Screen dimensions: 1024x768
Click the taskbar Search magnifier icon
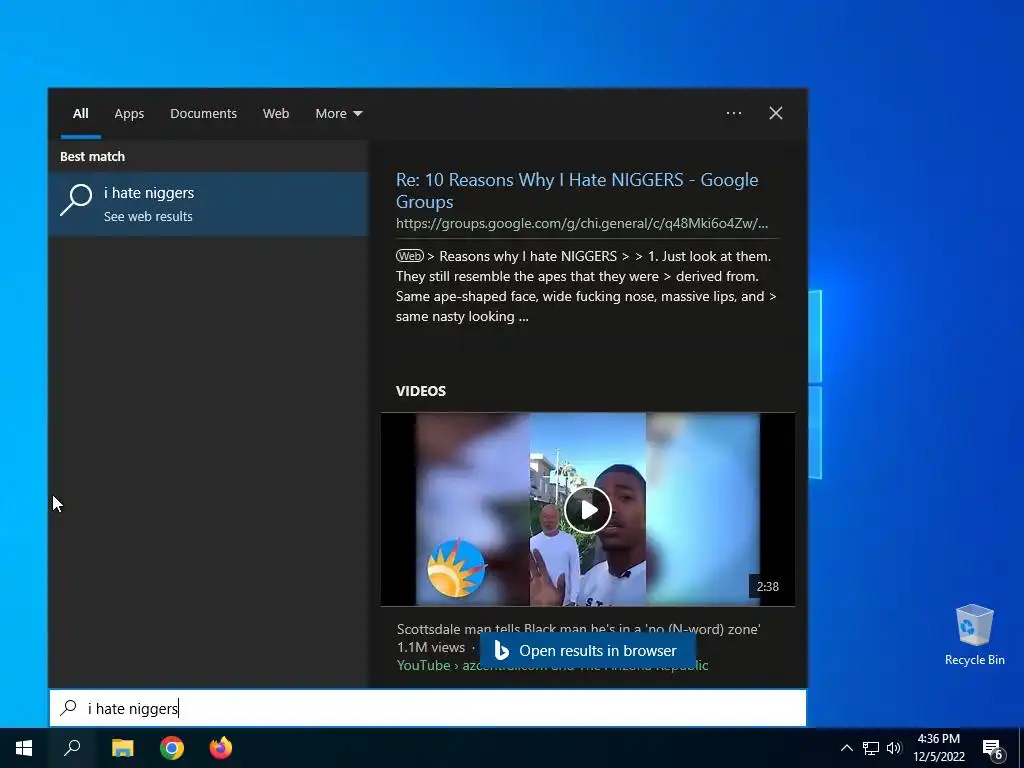[72, 748]
